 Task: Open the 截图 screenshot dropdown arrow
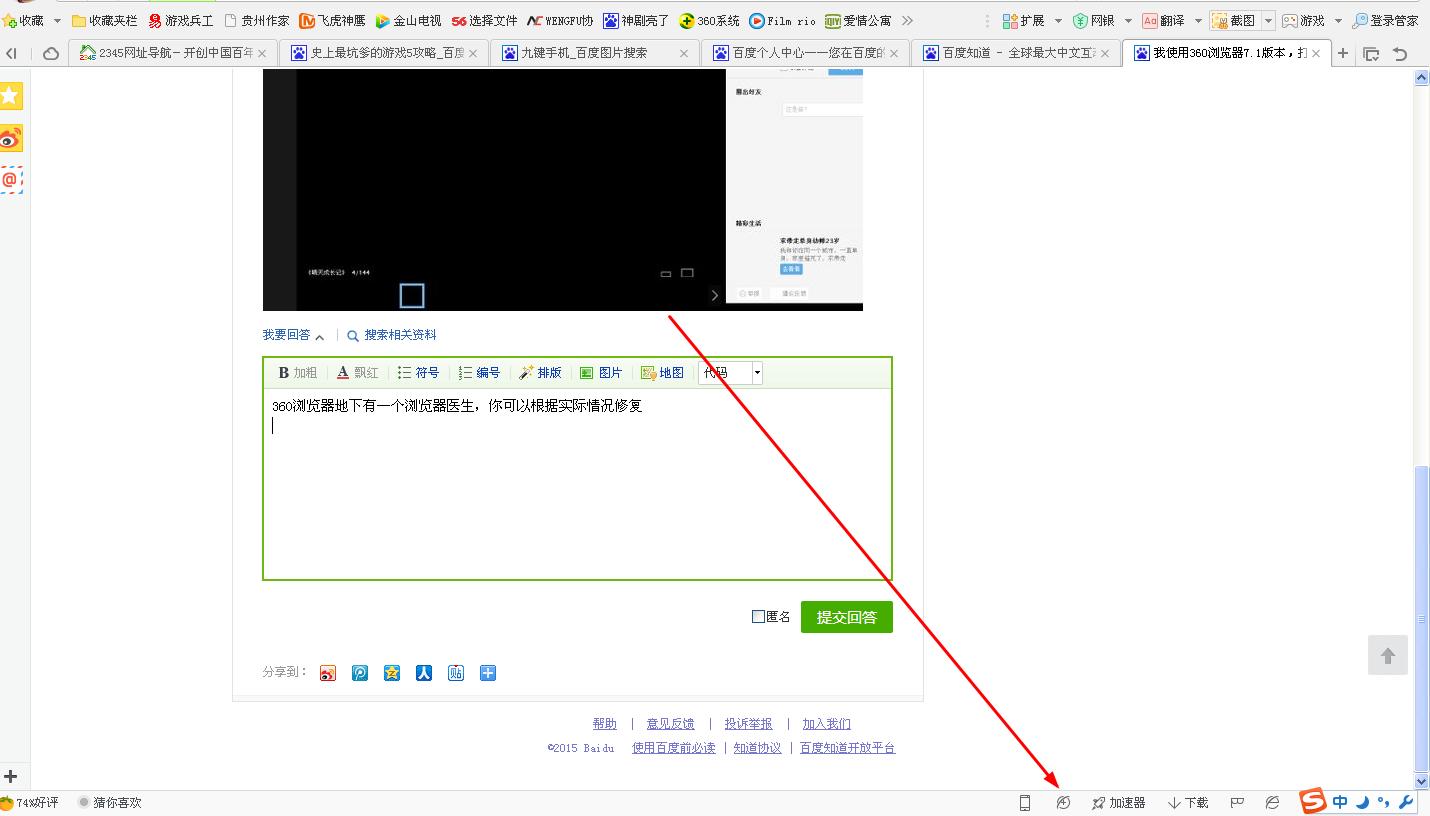[1268, 21]
